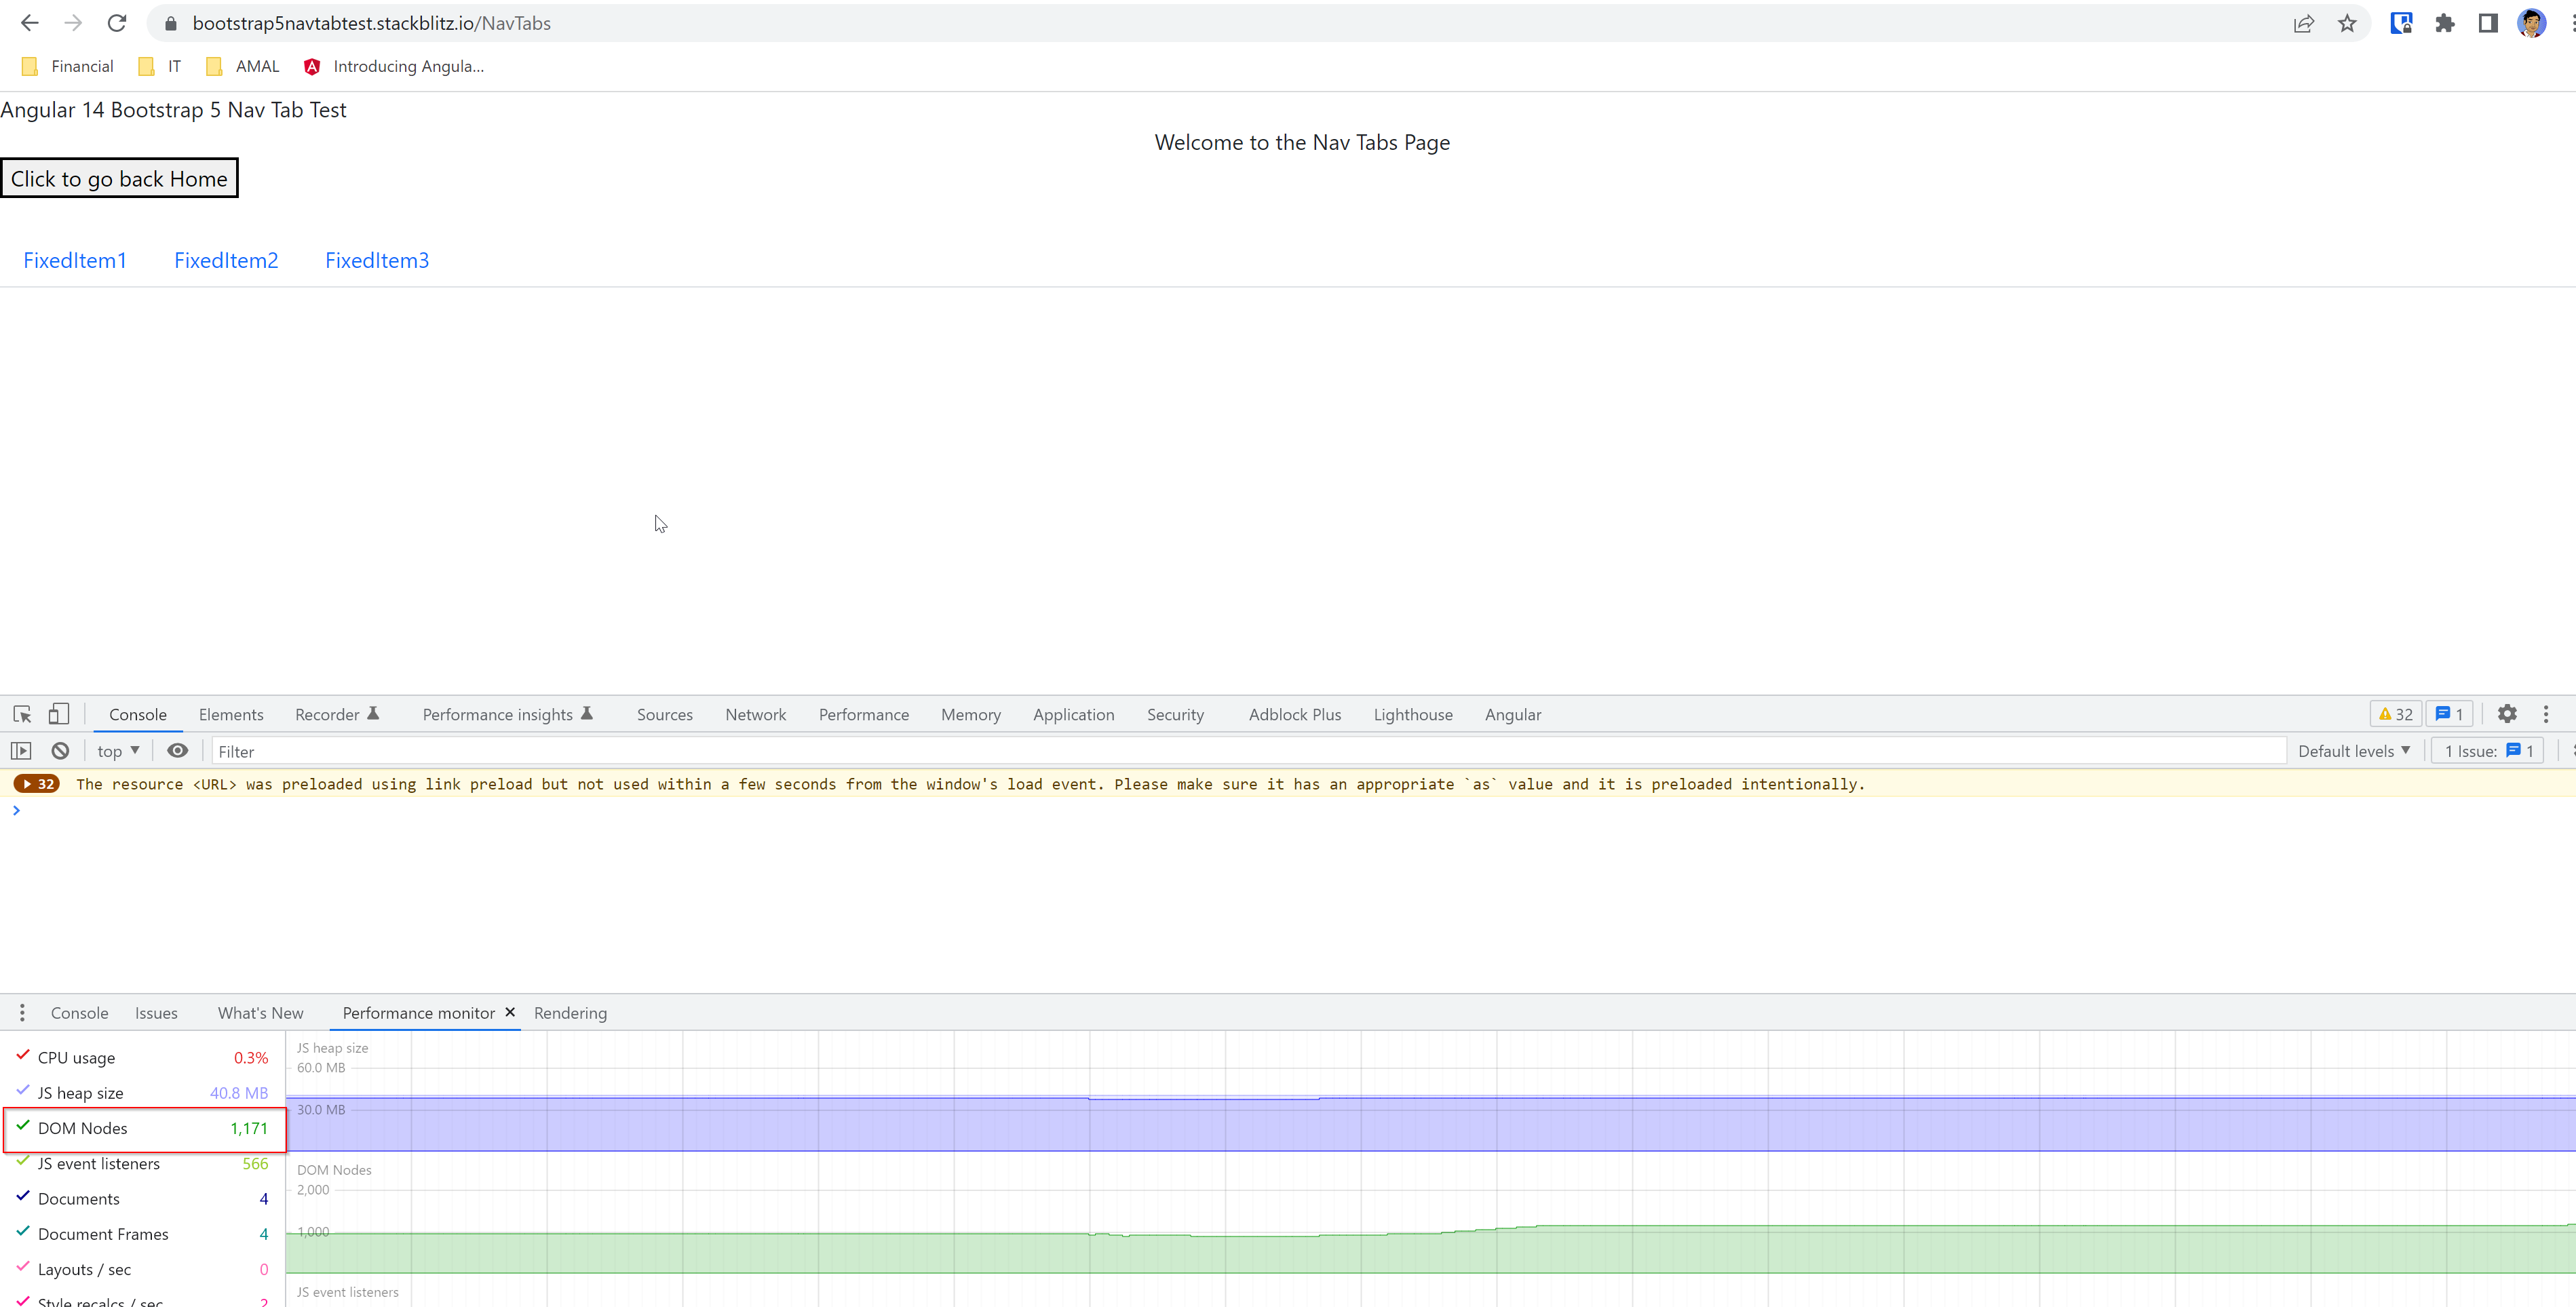
Task: Open the Extensions puzzle icon
Action: click(2445, 23)
